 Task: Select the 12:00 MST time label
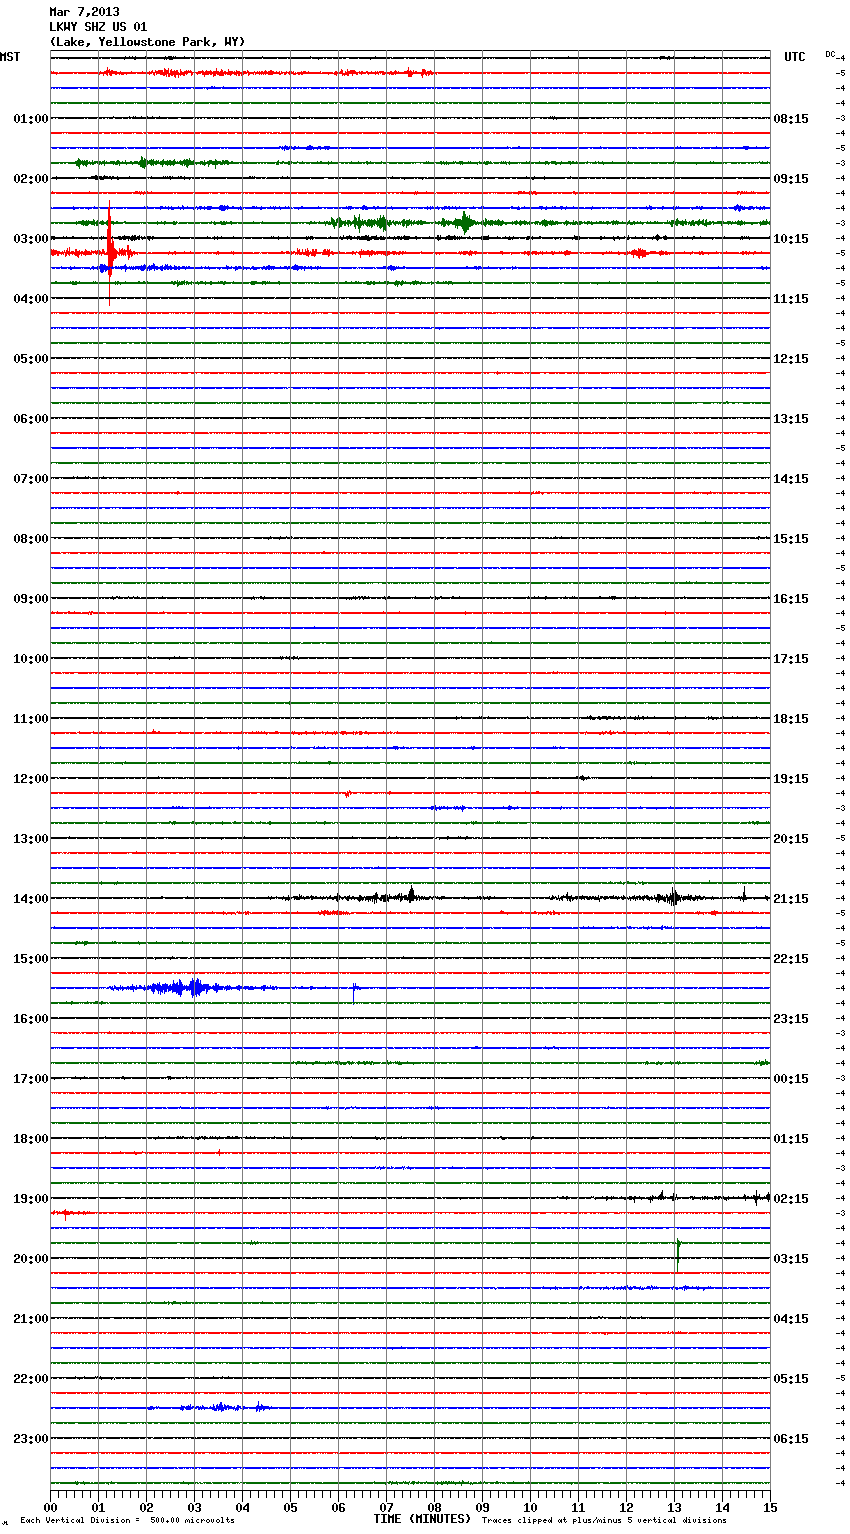31,779
